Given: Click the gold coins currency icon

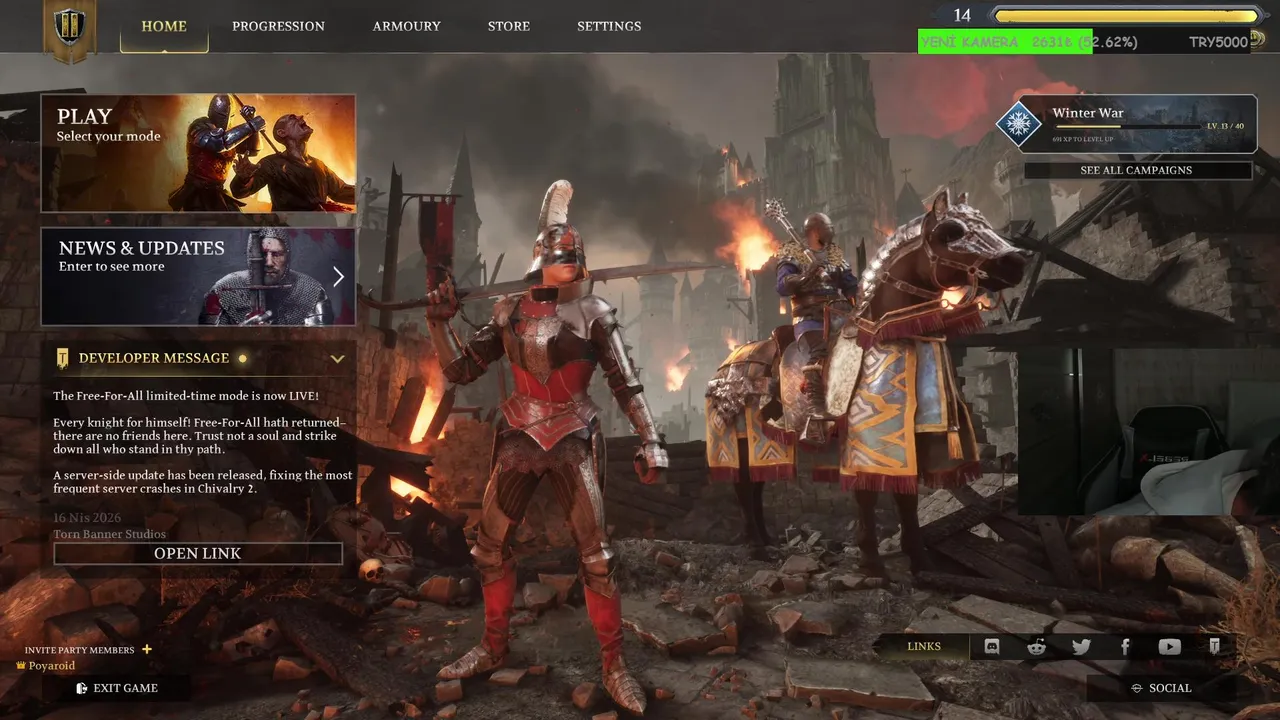Looking at the screenshot, I should 1256,39.
